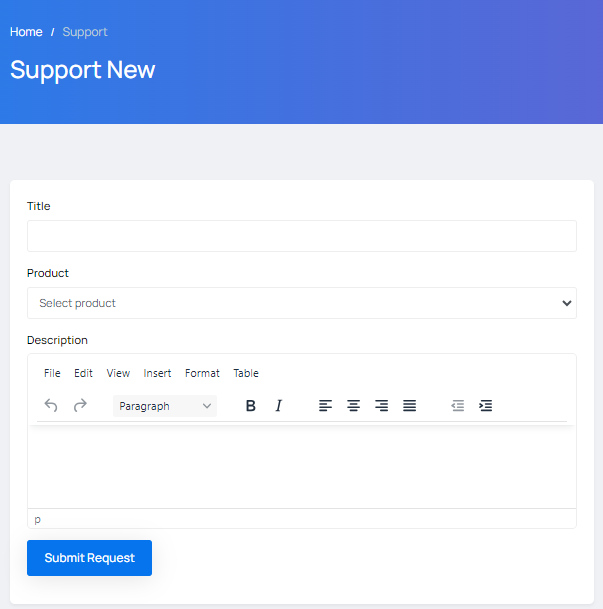
Task: Click the Undo arrow icon
Action: [51, 406]
